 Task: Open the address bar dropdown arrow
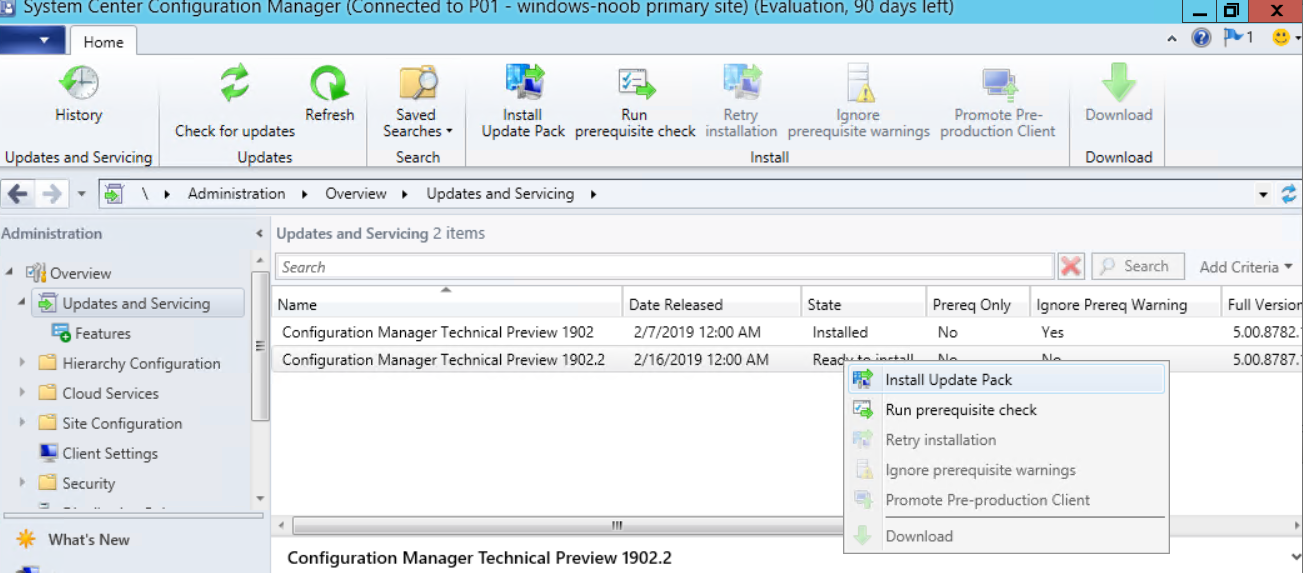coord(1263,195)
